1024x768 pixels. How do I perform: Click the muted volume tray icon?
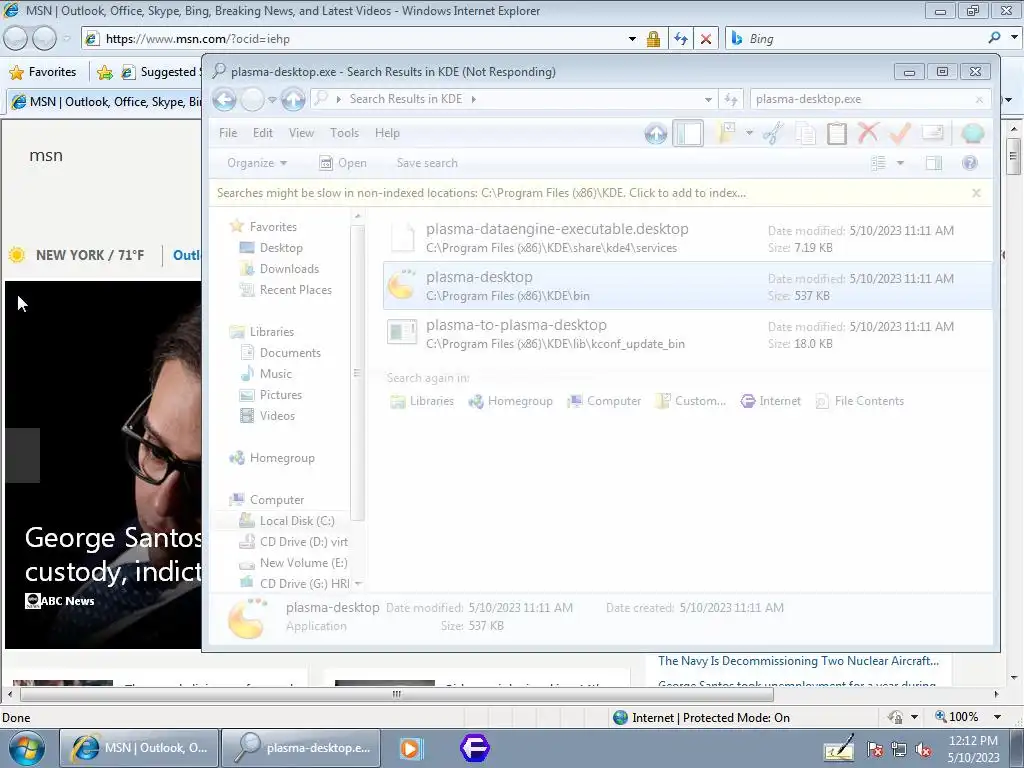coord(923,750)
